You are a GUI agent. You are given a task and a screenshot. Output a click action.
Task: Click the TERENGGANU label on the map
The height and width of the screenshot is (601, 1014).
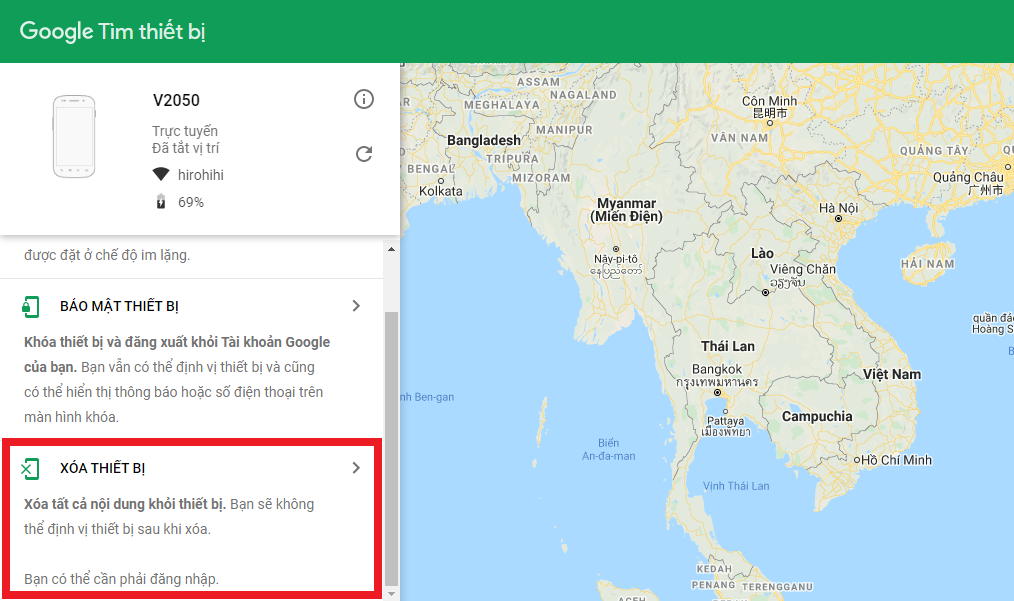[x=777, y=587]
